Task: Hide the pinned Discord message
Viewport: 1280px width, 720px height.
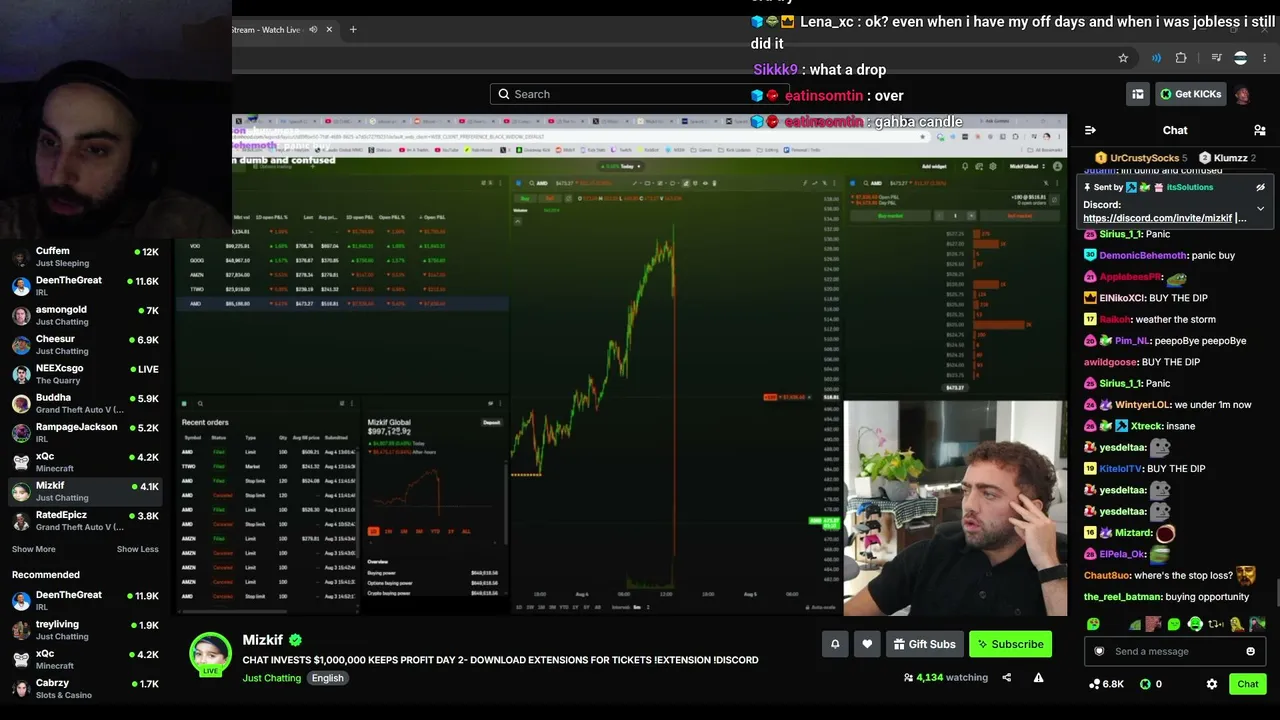Action: pyautogui.click(x=1260, y=187)
